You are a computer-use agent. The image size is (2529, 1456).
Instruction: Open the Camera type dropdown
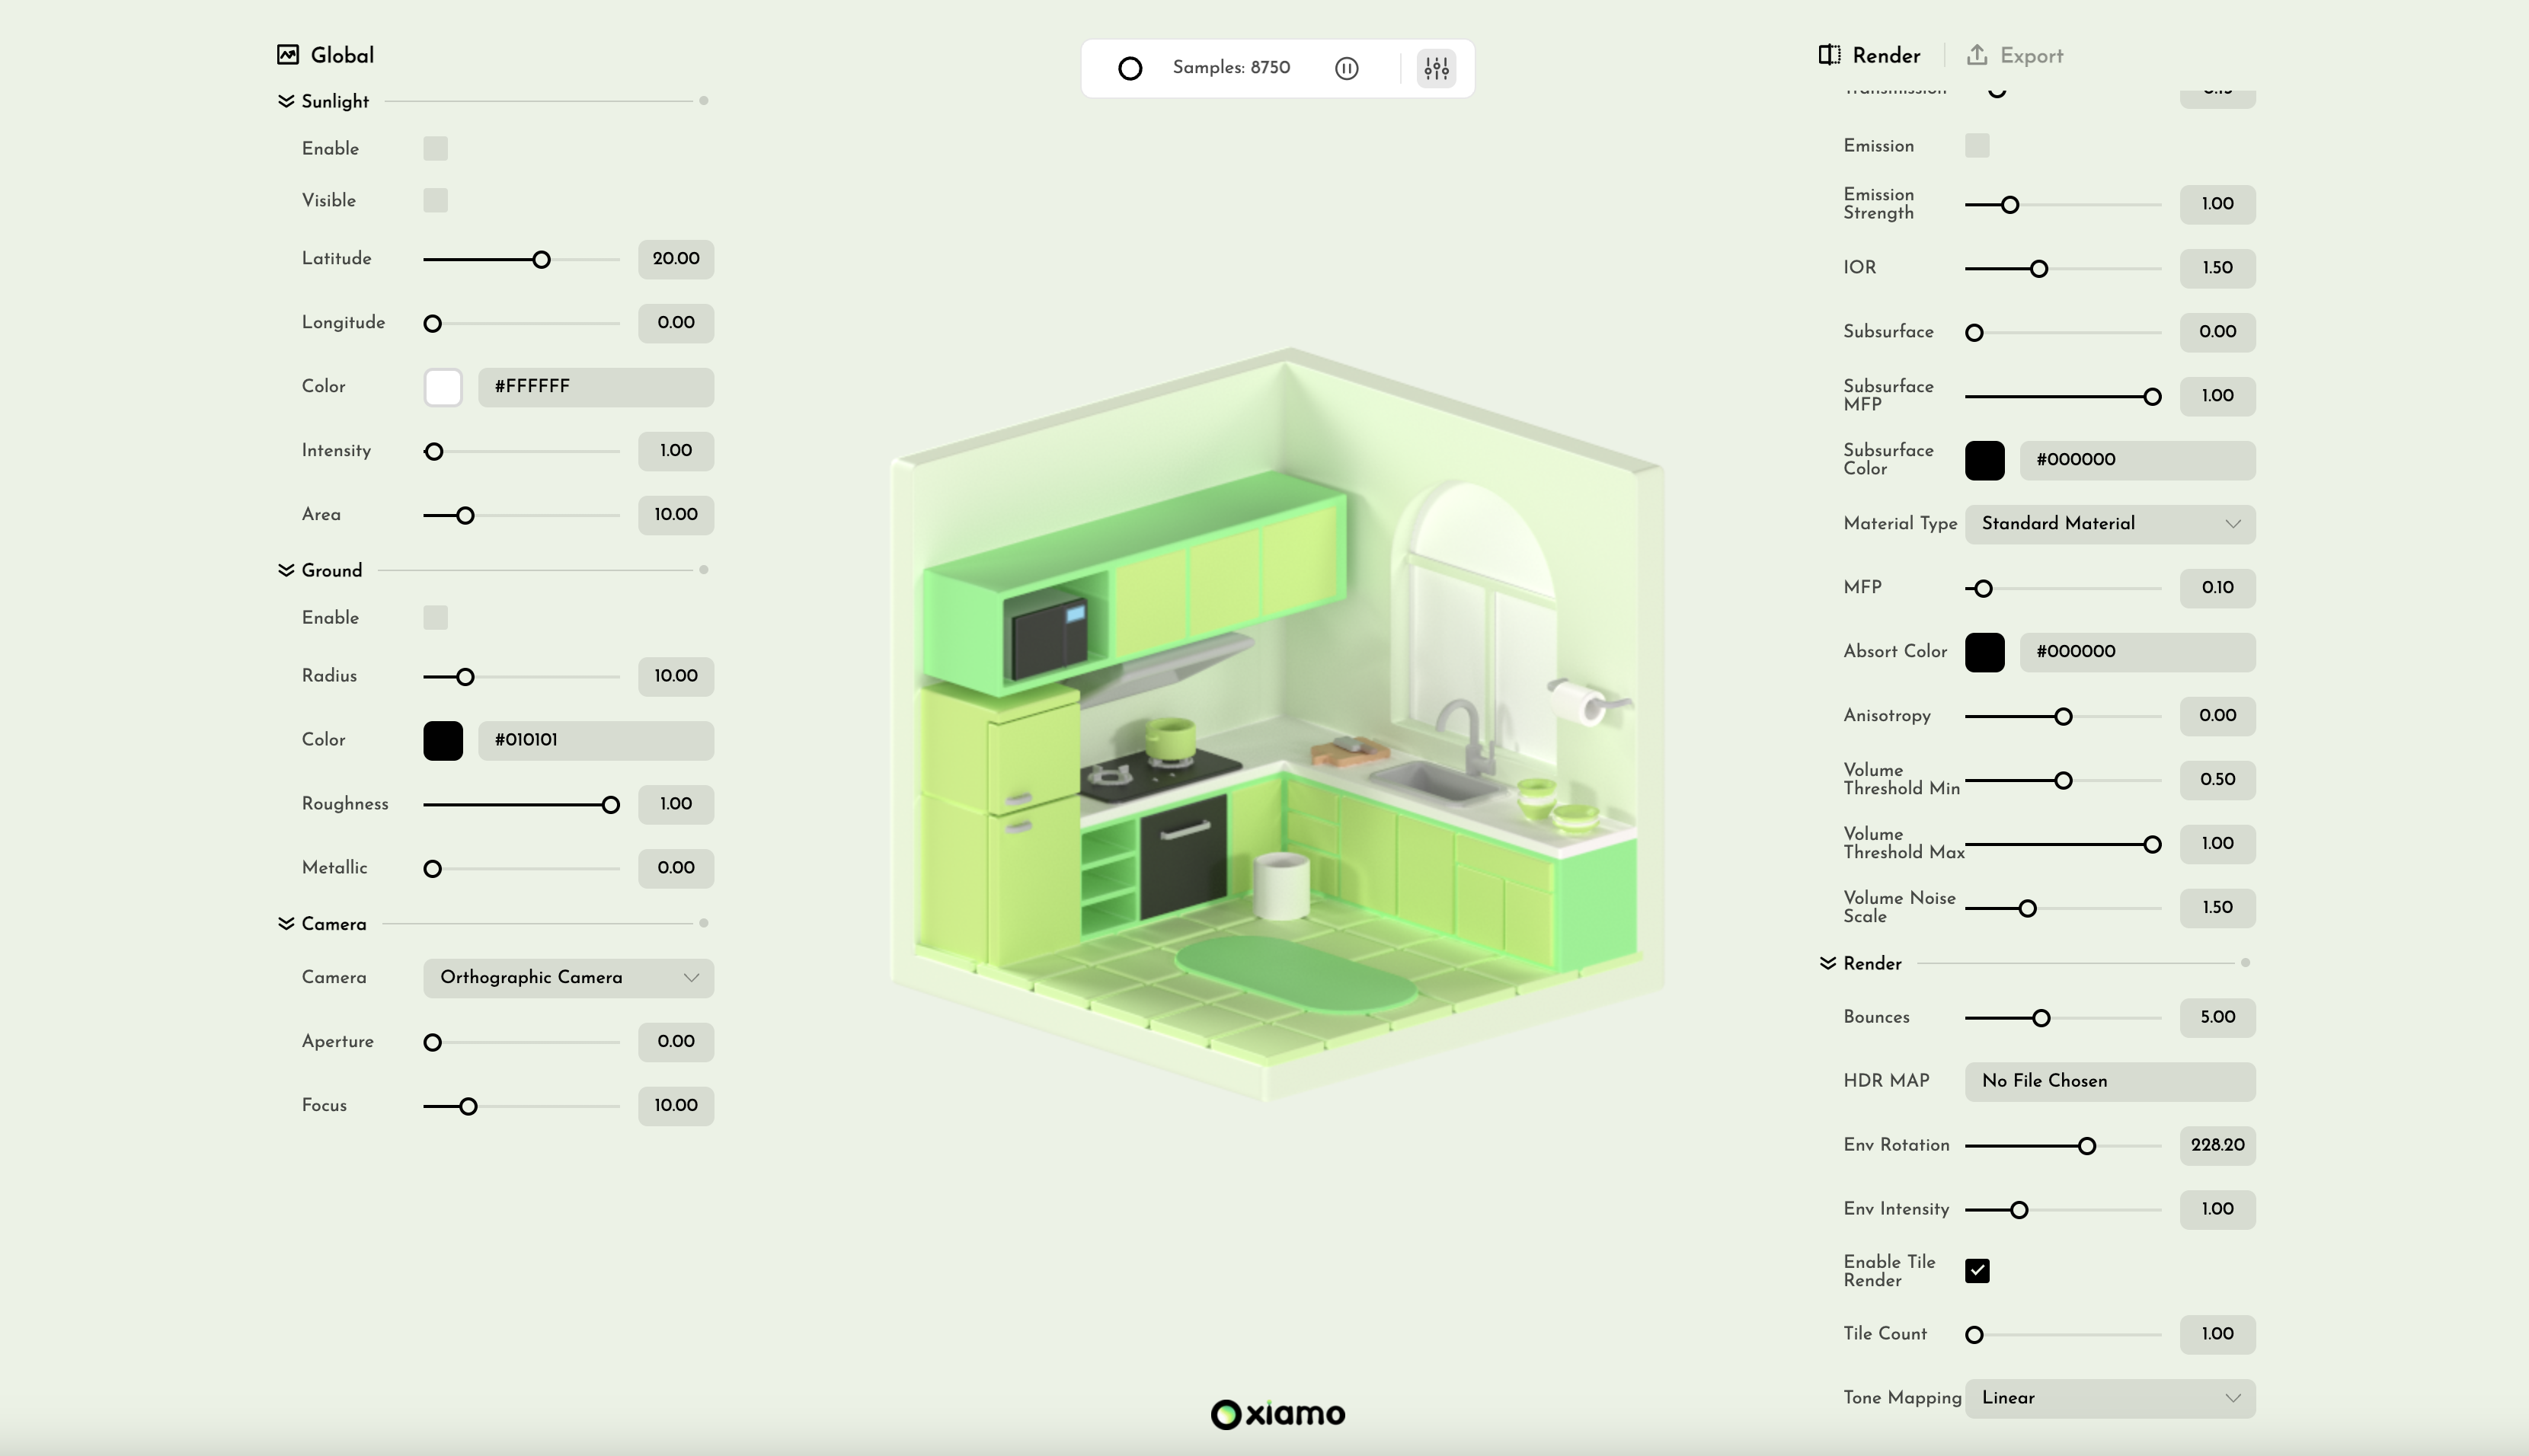point(568,978)
